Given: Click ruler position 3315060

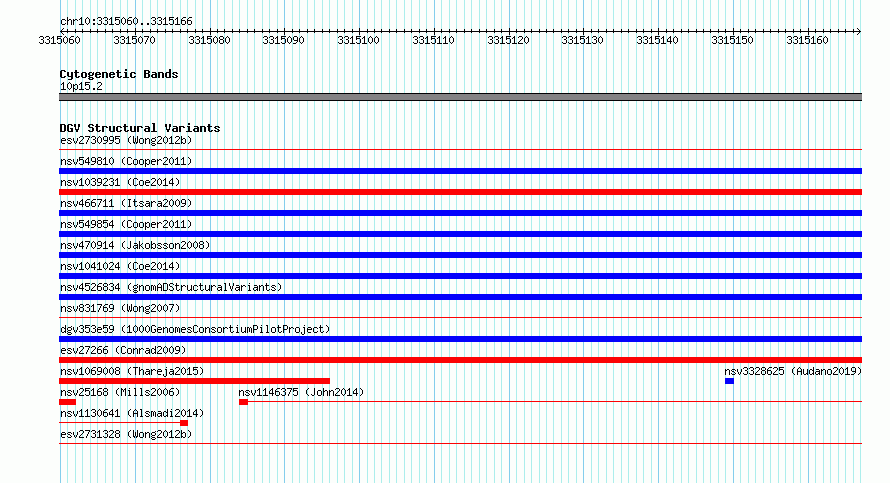Looking at the screenshot, I should (x=60, y=40).
